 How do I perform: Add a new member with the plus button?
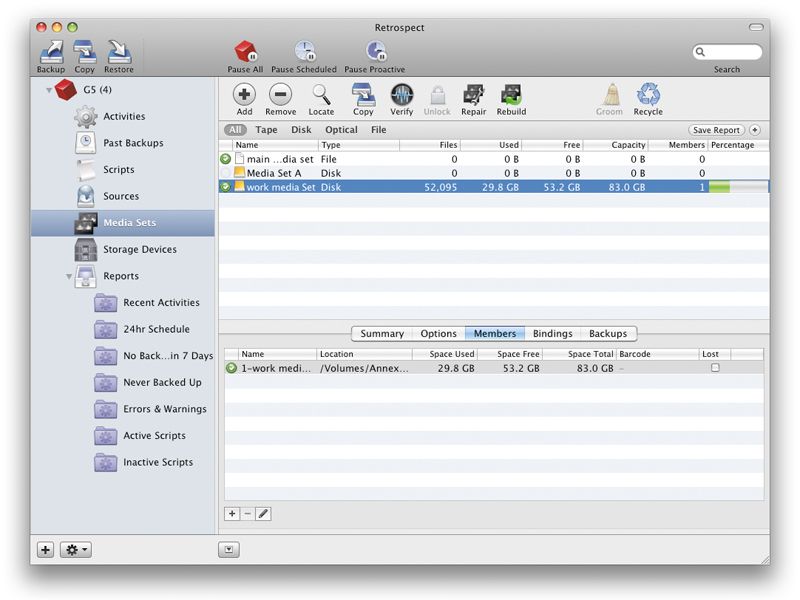[x=234, y=513]
